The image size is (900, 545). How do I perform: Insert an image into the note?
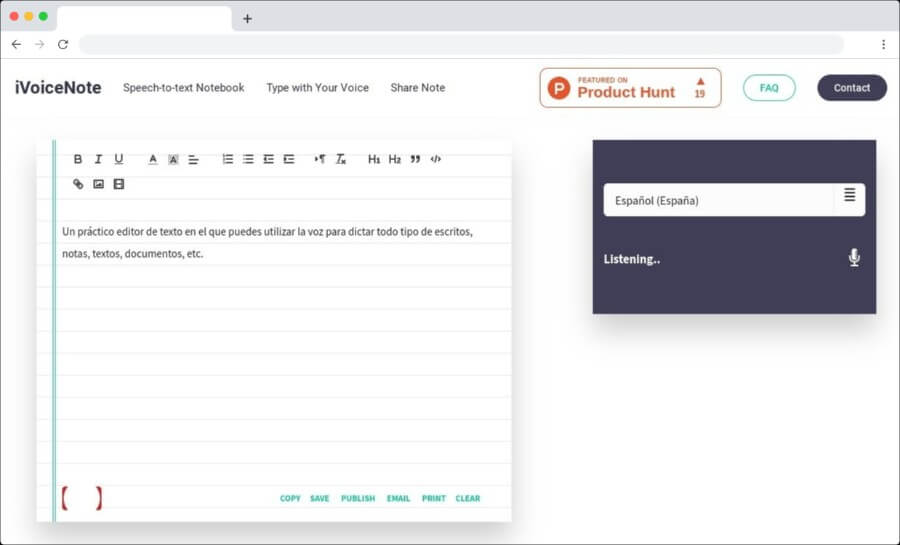(x=98, y=184)
